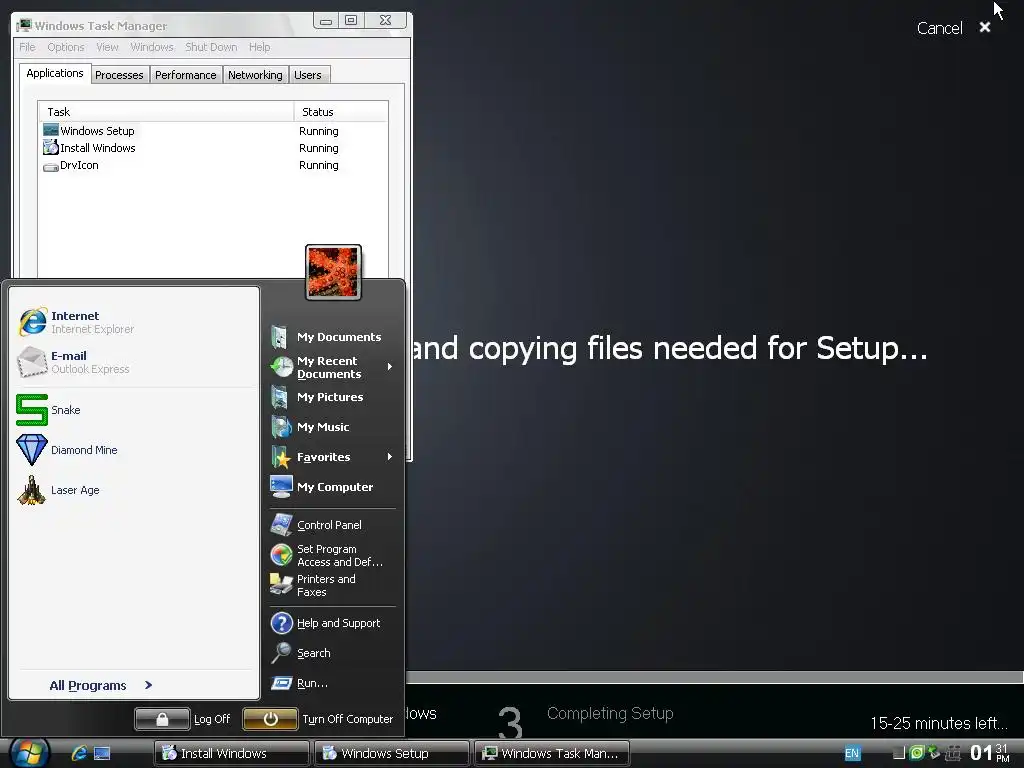Switch to the Users tab
Viewport: 1024px width, 768px height.
(x=308, y=75)
